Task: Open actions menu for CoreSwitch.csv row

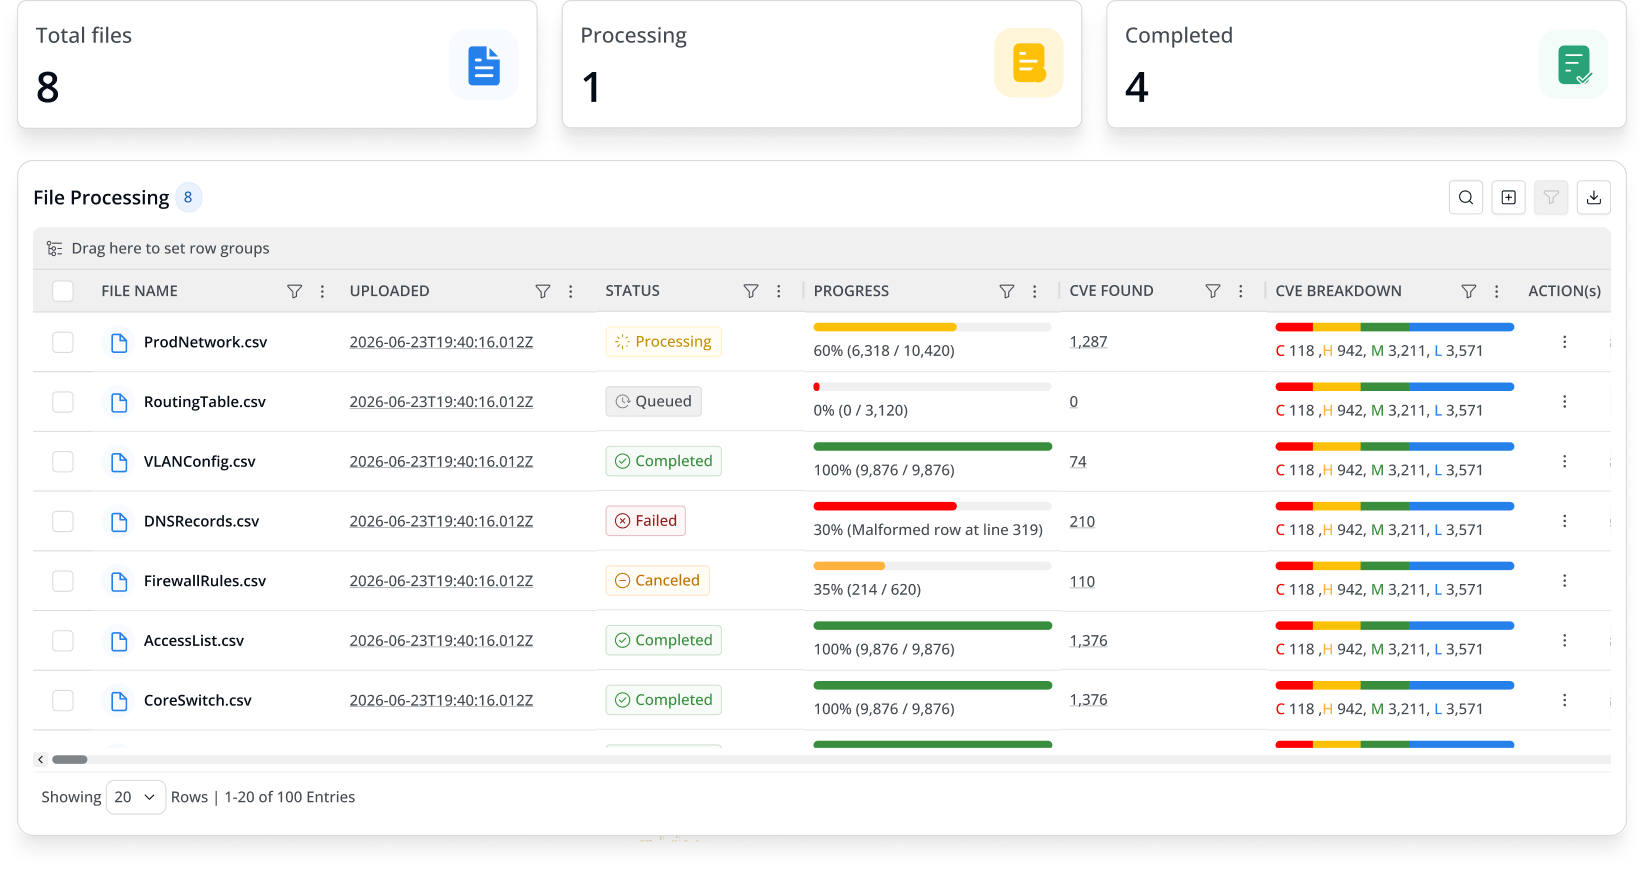Action: coord(1565,700)
